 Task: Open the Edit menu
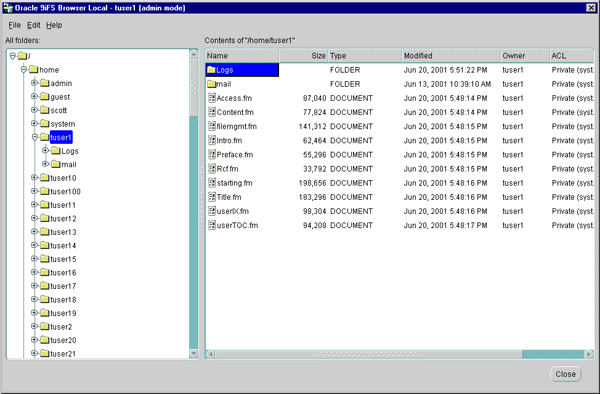[34, 25]
